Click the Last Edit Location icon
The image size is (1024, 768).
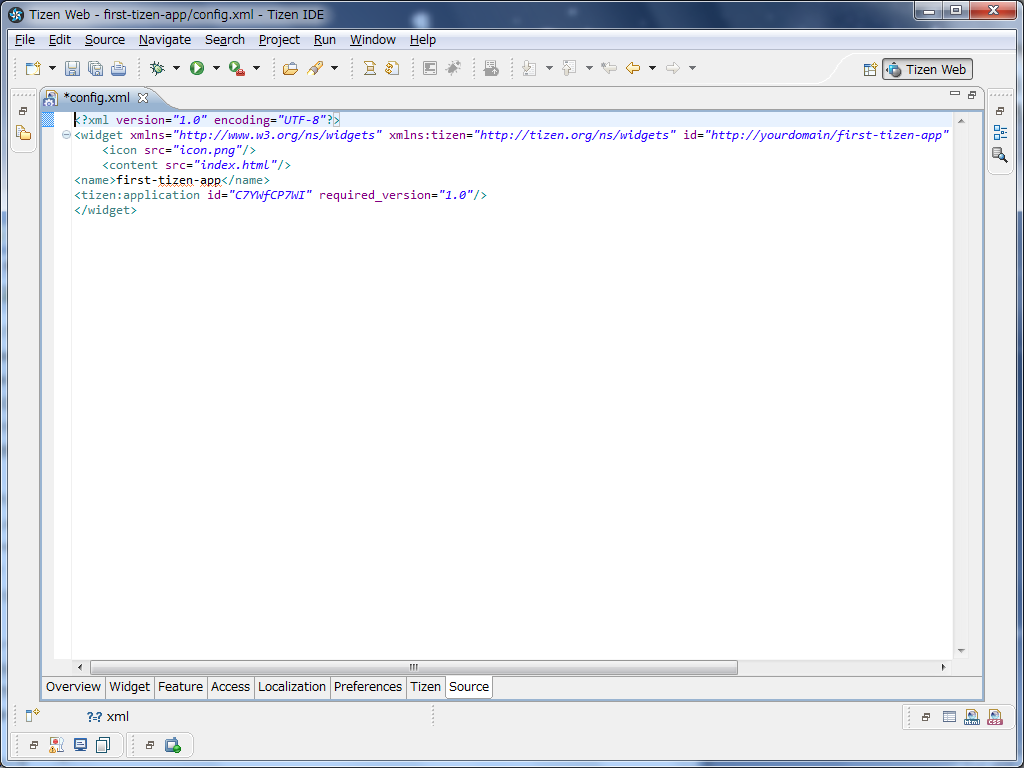coord(609,68)
